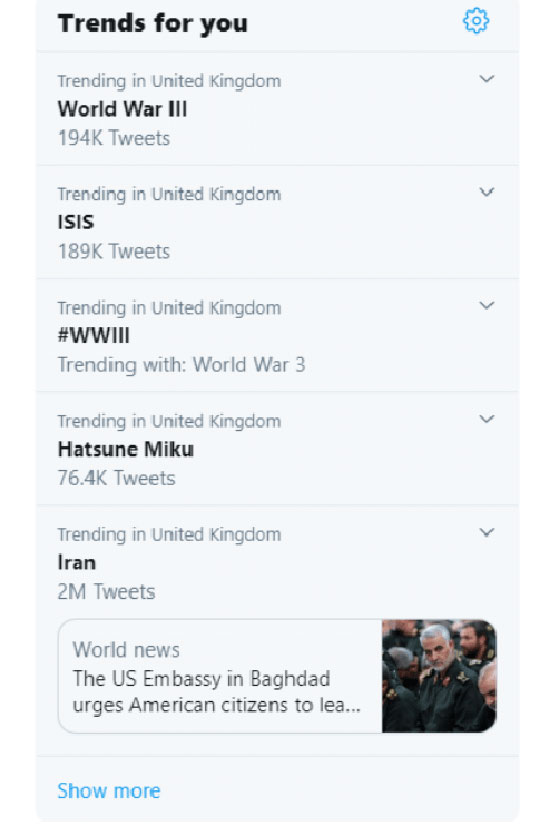Click the World news category label
The height and width of the screenshot is (825, 560).
tap(126, 650)
